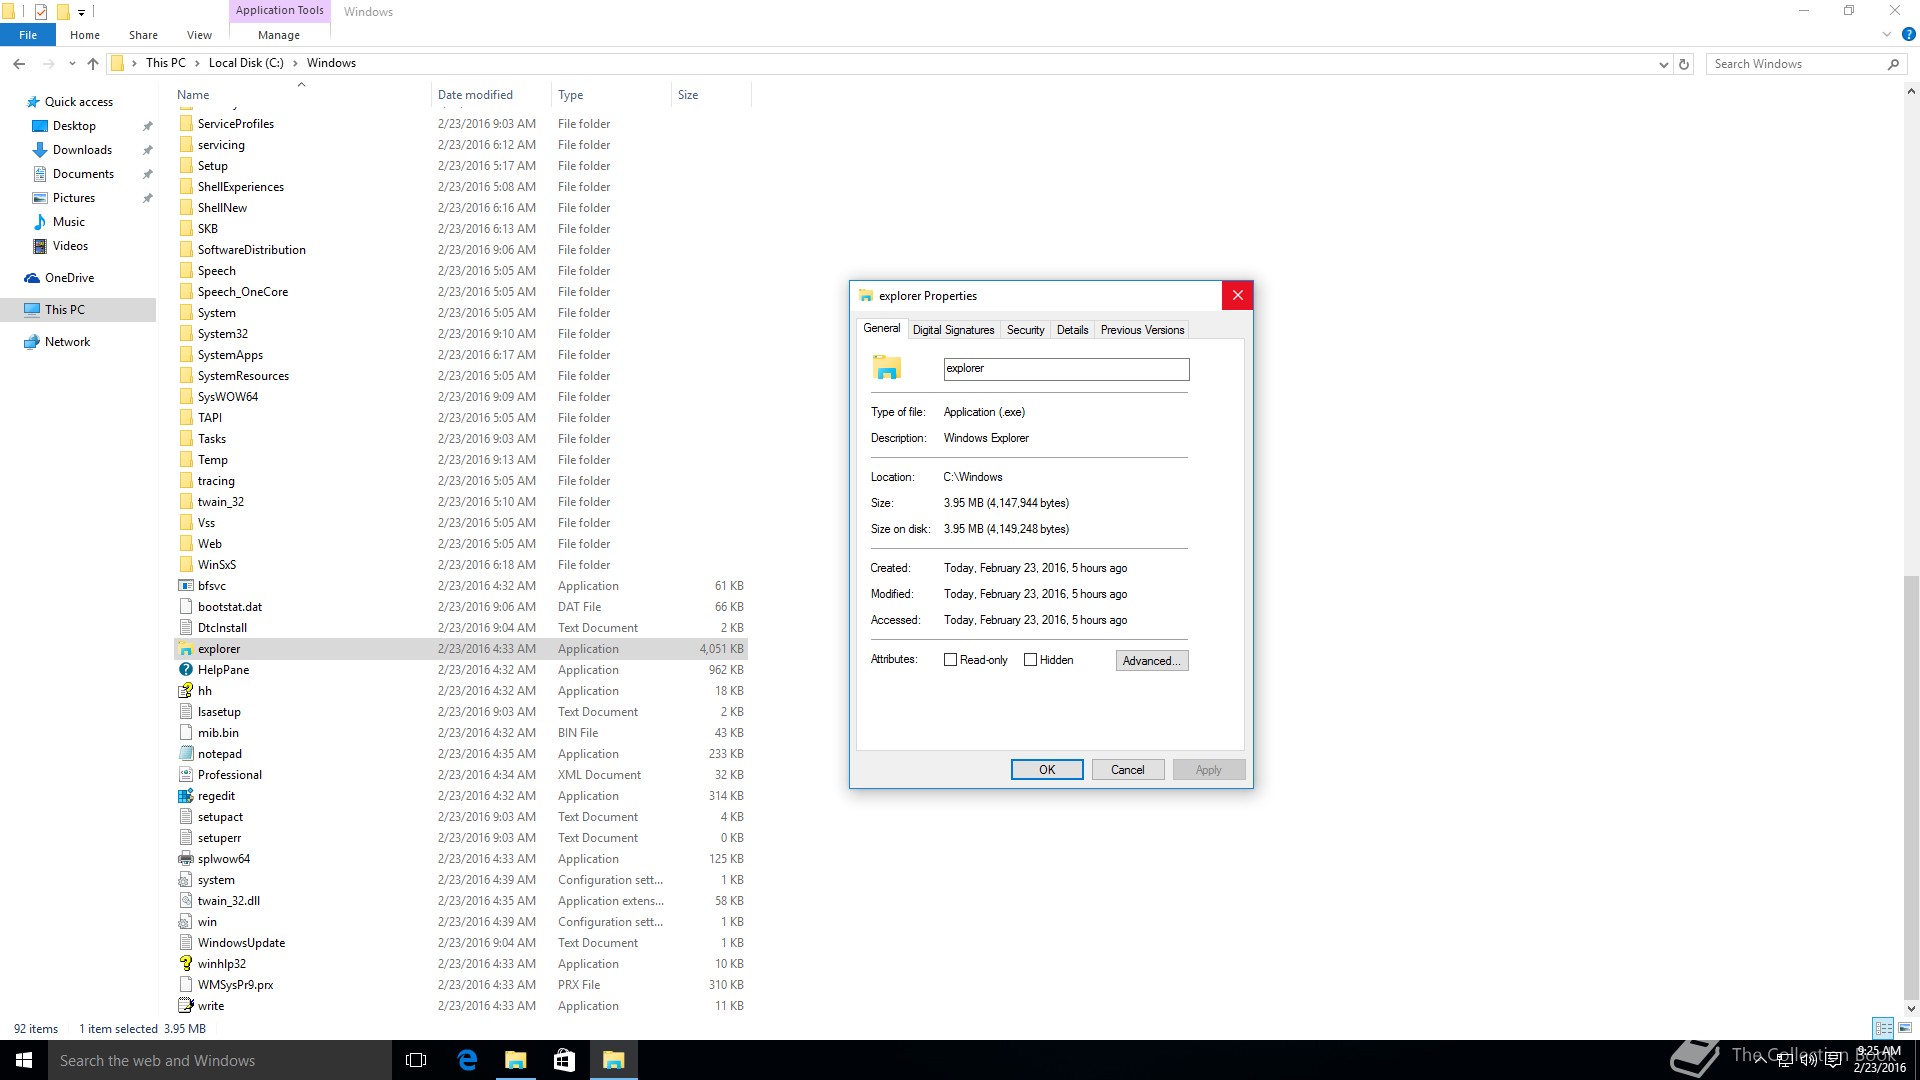Screen dimensions: 1920x1080
Task: Click the Forward navigation arrow
Action: coord(49,63)
